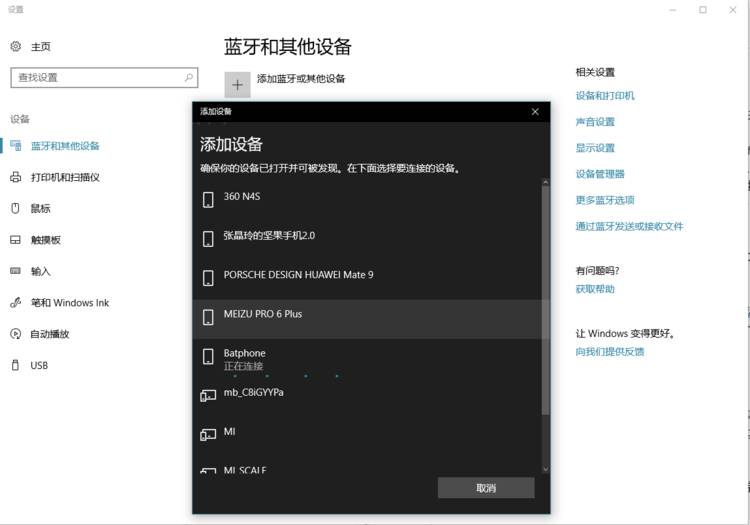The height and width of the screenshot is (525, 750).
Task: Click the 向我们提供反馈 link
Action: pos(610,352)
